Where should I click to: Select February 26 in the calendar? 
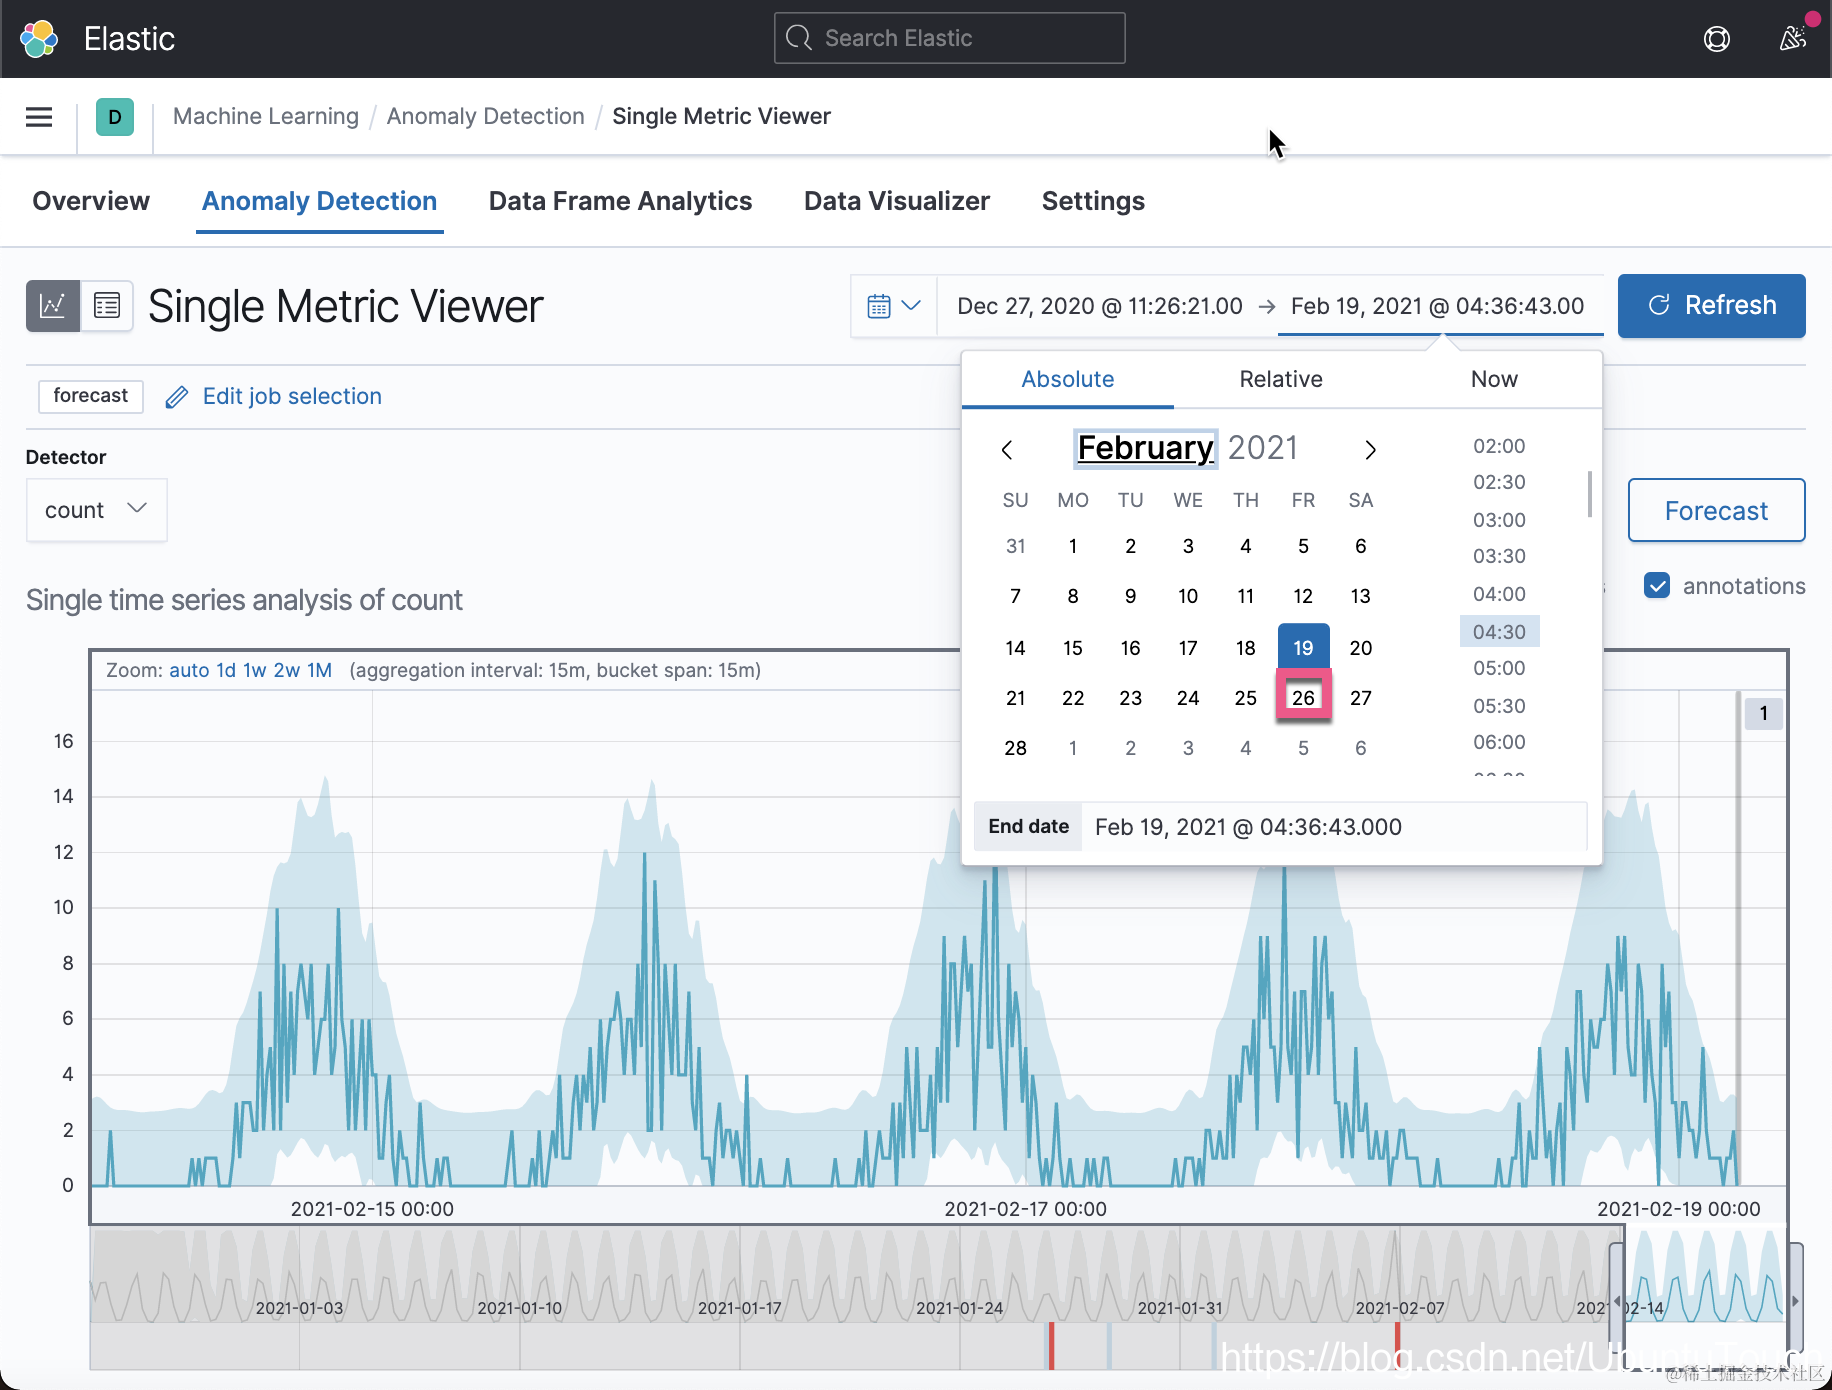1303,698
